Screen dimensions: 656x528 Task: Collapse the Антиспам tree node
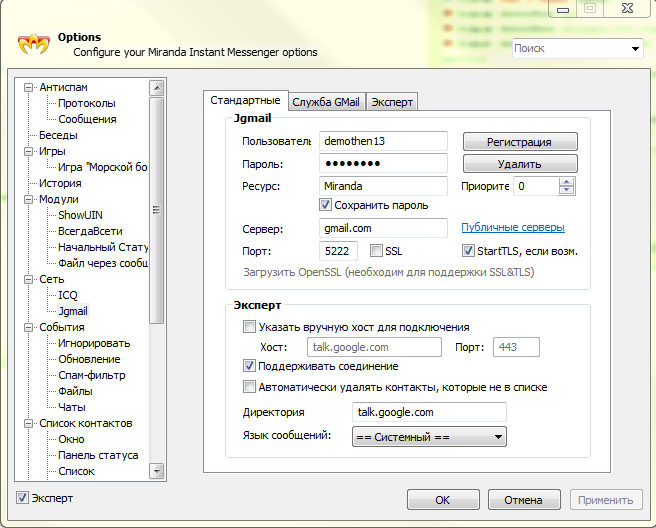tap(28, 87)
